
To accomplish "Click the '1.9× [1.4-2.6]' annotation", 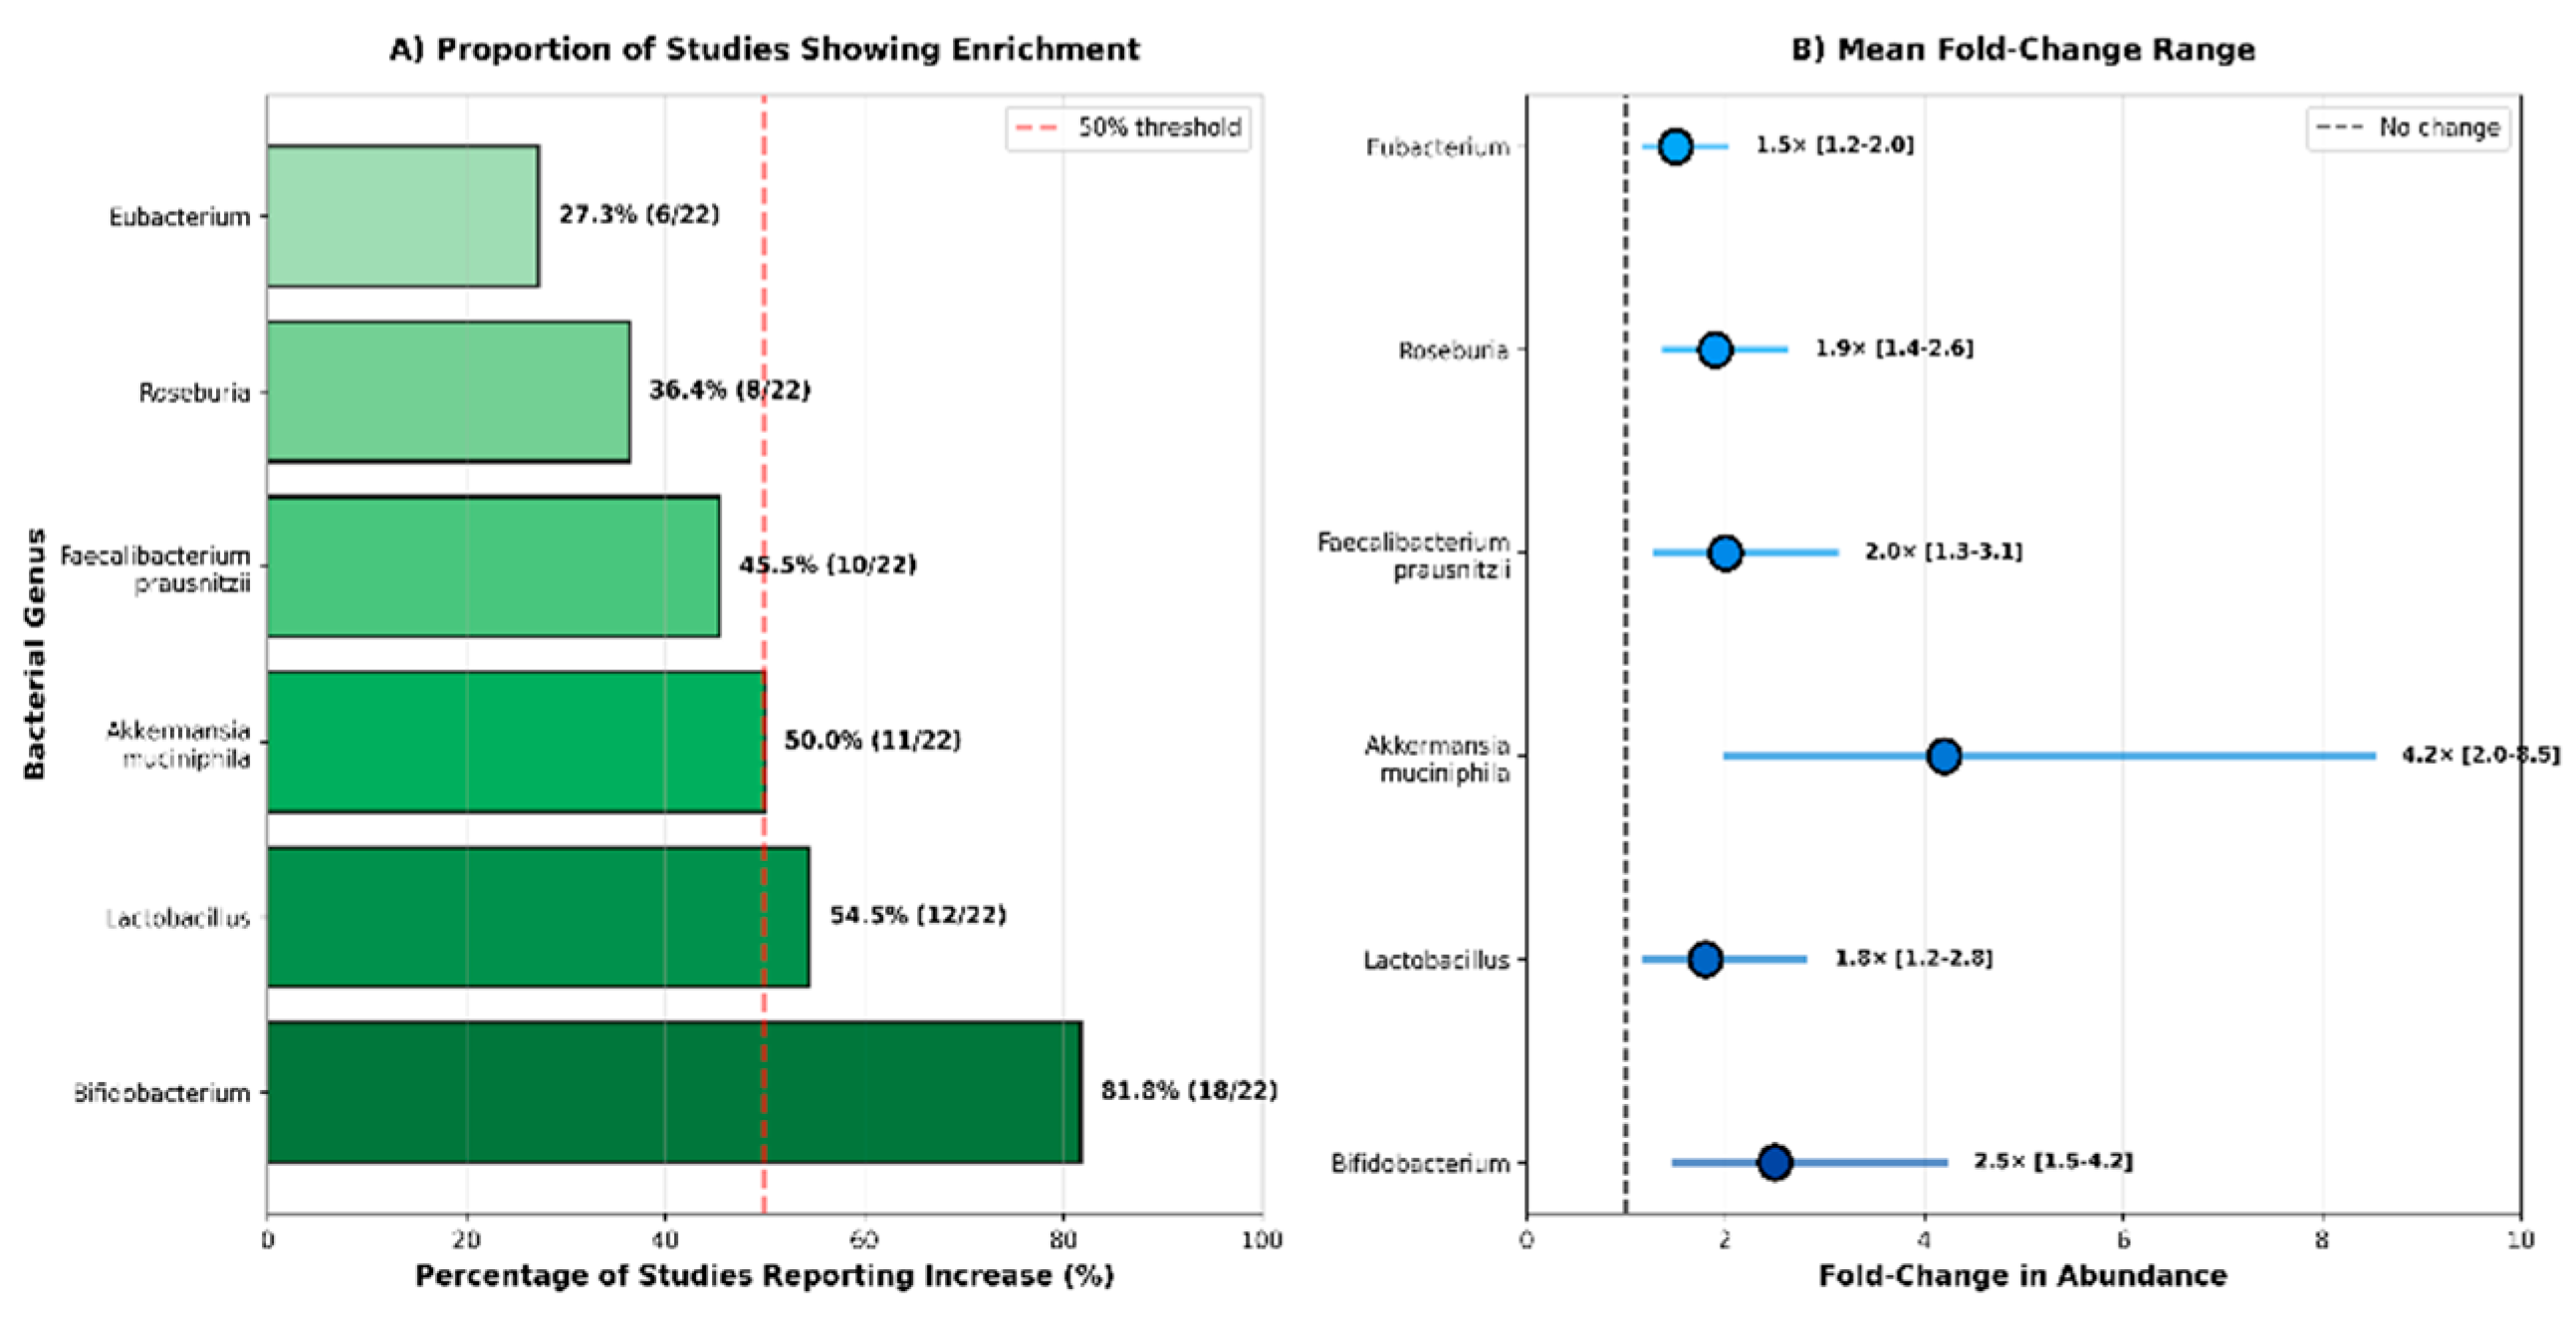I will (x=1894, y=348).
